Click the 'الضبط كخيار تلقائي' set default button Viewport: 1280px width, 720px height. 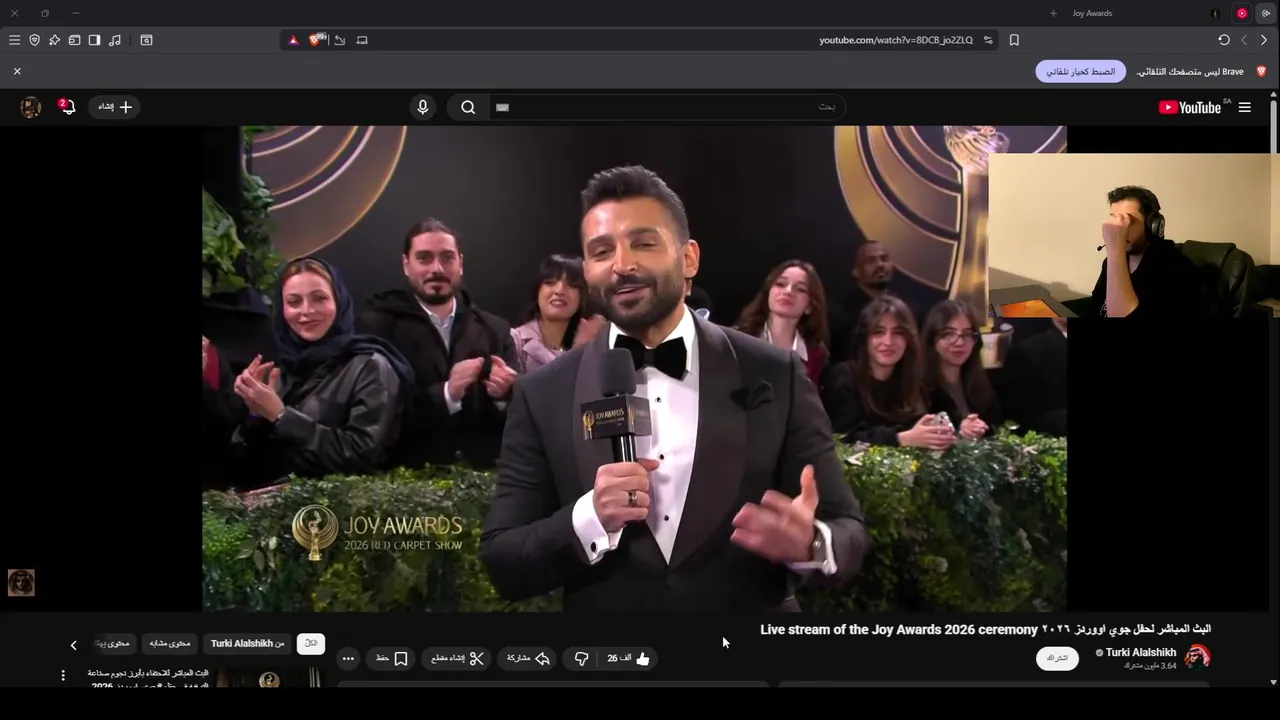click(x=1080, y=72)
